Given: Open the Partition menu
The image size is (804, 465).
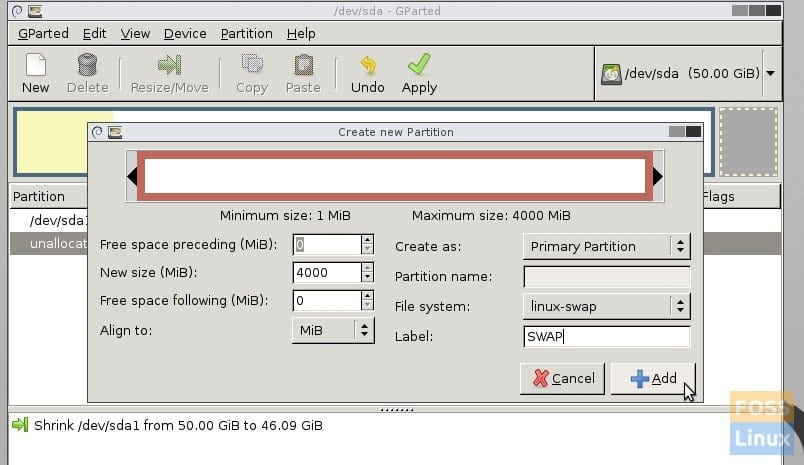Looking at the screenshot, I should 246,33.
